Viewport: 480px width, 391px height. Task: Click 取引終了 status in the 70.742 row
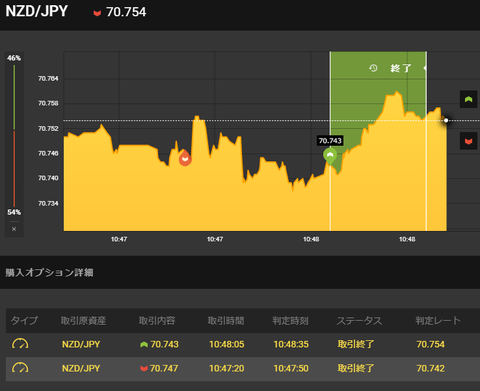point(356,368)
